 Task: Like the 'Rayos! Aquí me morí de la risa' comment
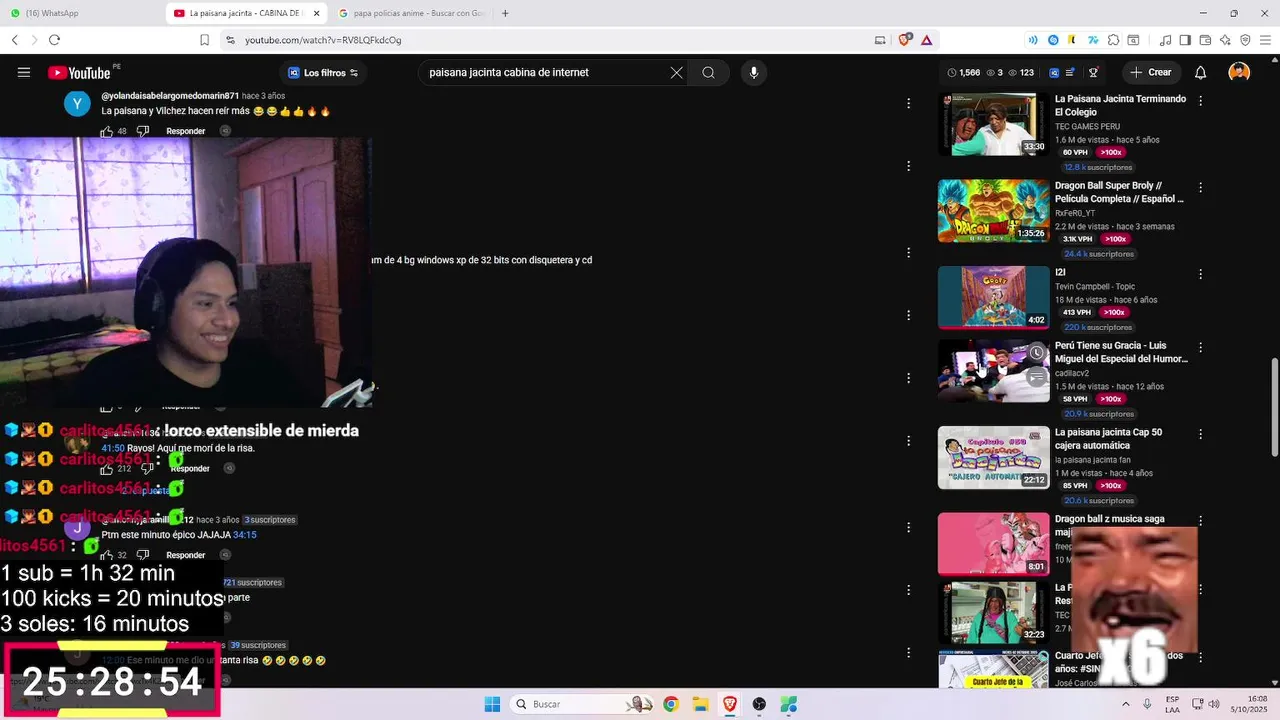point(107,468)
